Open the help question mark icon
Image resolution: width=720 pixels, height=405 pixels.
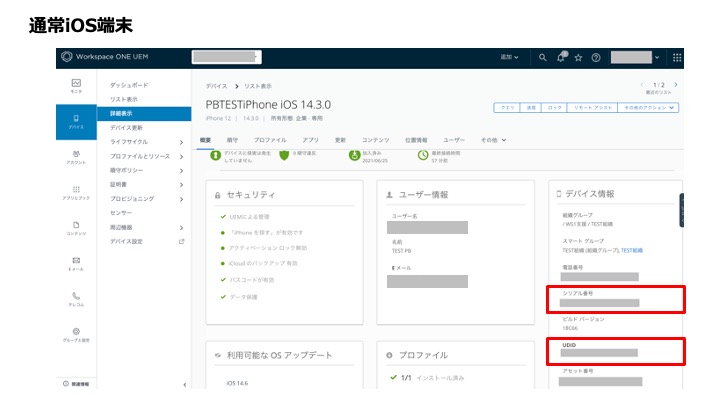point(596,57)
